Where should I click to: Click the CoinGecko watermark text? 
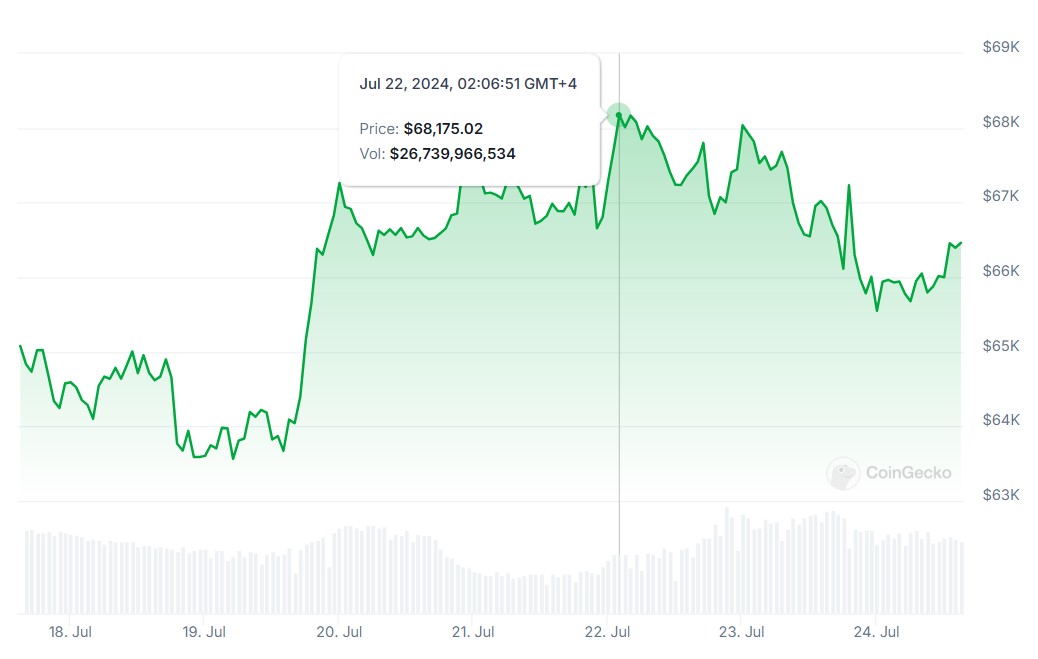click(x=908, y=473)
